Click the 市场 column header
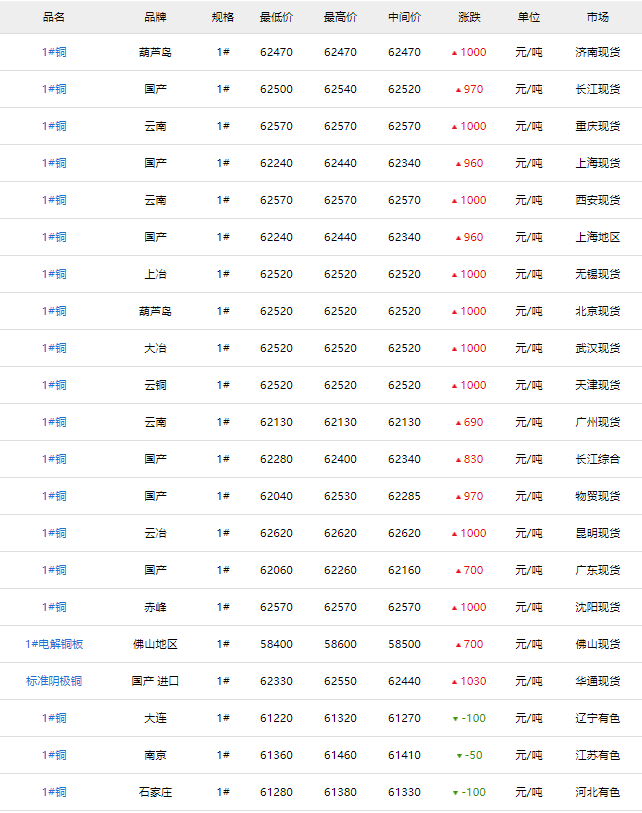The width and height of the screenshot is (642, 813). [x=598, y=17]
